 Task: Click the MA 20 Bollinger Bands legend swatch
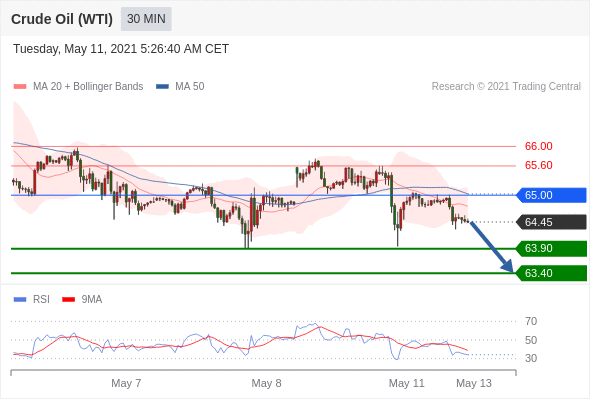pyautogui.click(x=20, y=87)
